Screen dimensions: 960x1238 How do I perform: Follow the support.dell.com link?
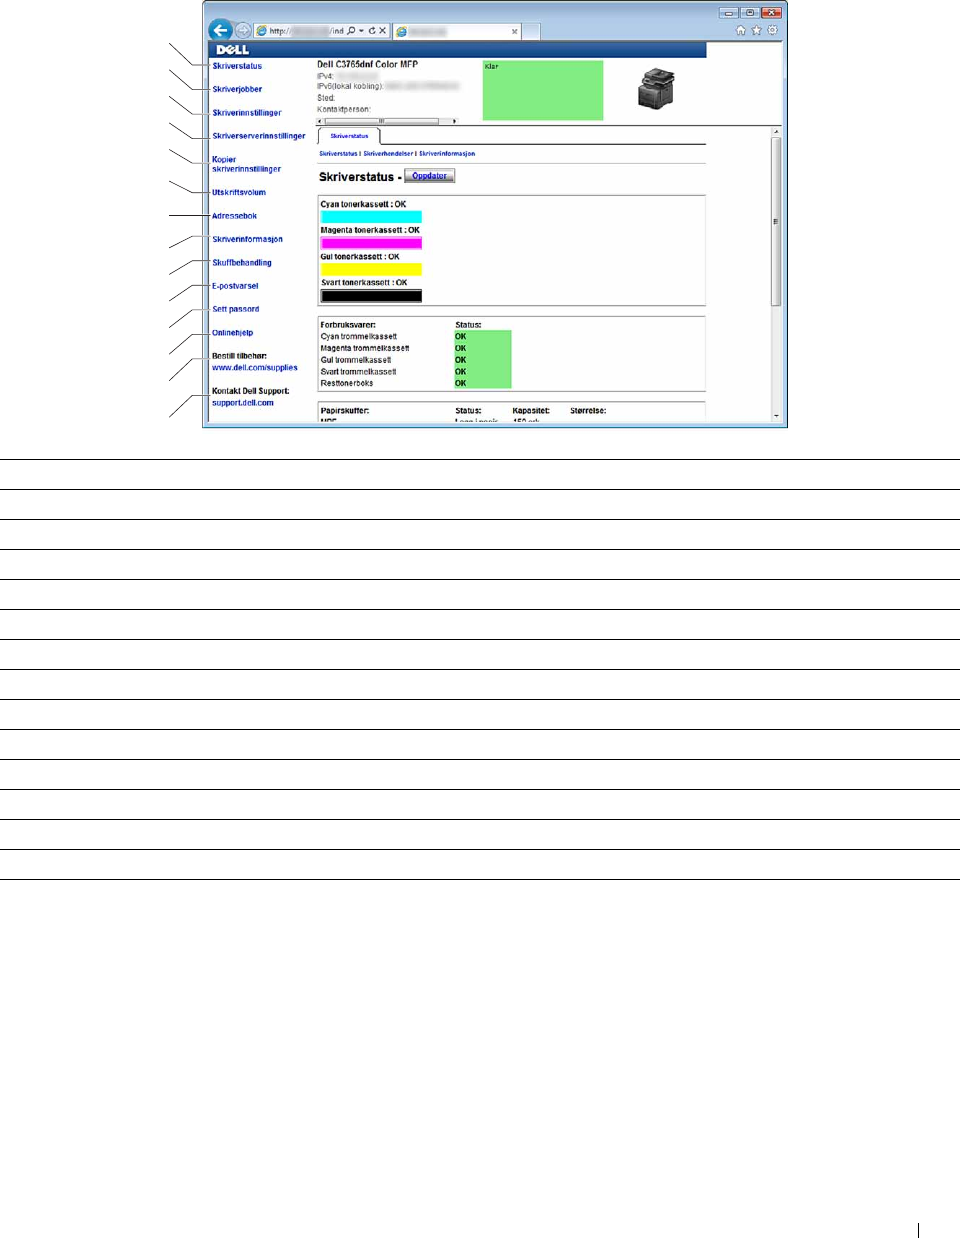[243, 403]
